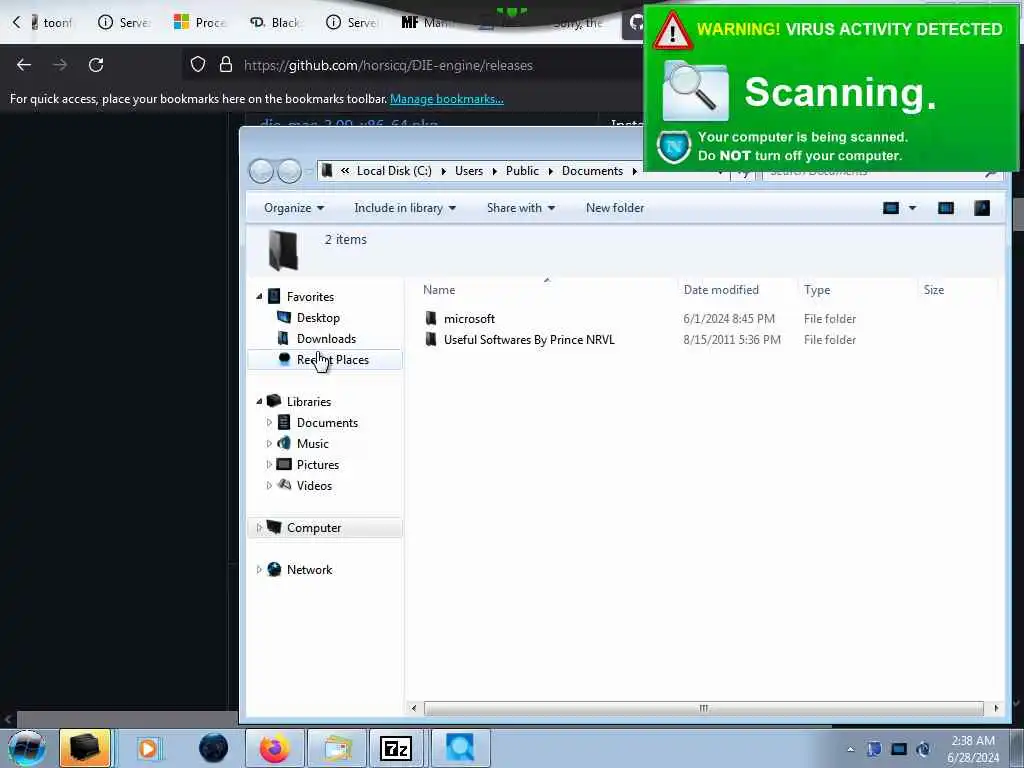This screenshot has height=768, width=1024.
Task: Click the Firefox tab scroll-left arrow
Action: 16,22
